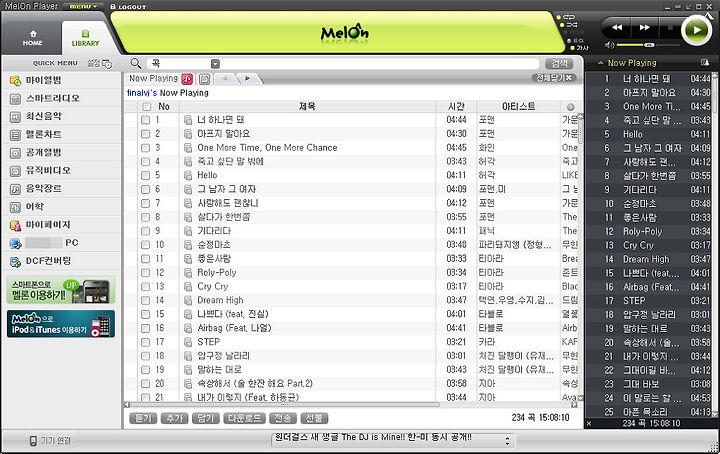
Task: Click the document icon of track 16 Airbag
Action: [188, 328]
